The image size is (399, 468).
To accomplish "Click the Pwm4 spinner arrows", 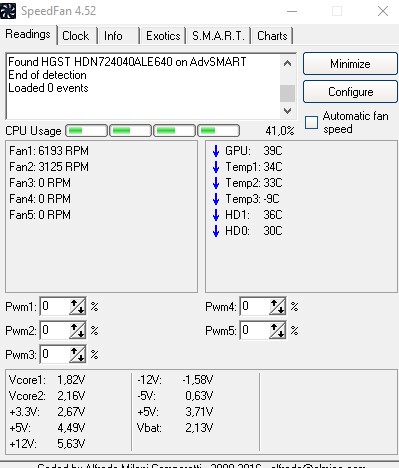I will click(277, 306).
